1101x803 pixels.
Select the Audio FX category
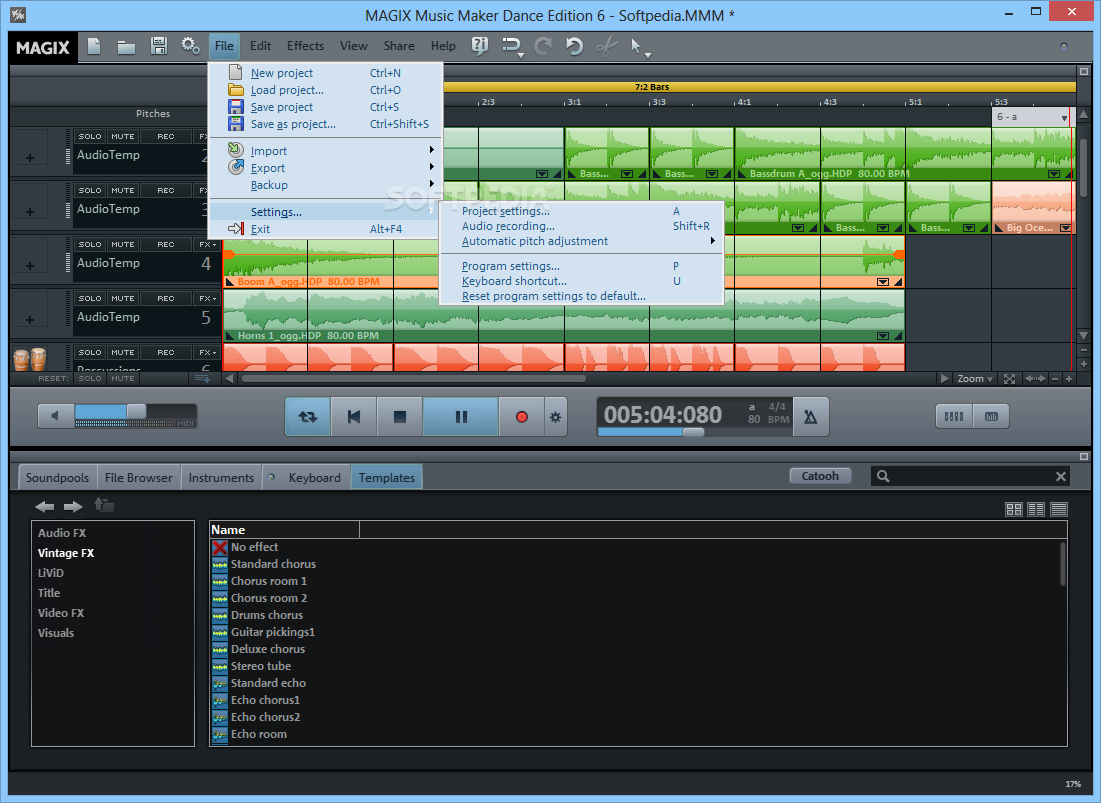pyautogui.click(x=62, y=533)
